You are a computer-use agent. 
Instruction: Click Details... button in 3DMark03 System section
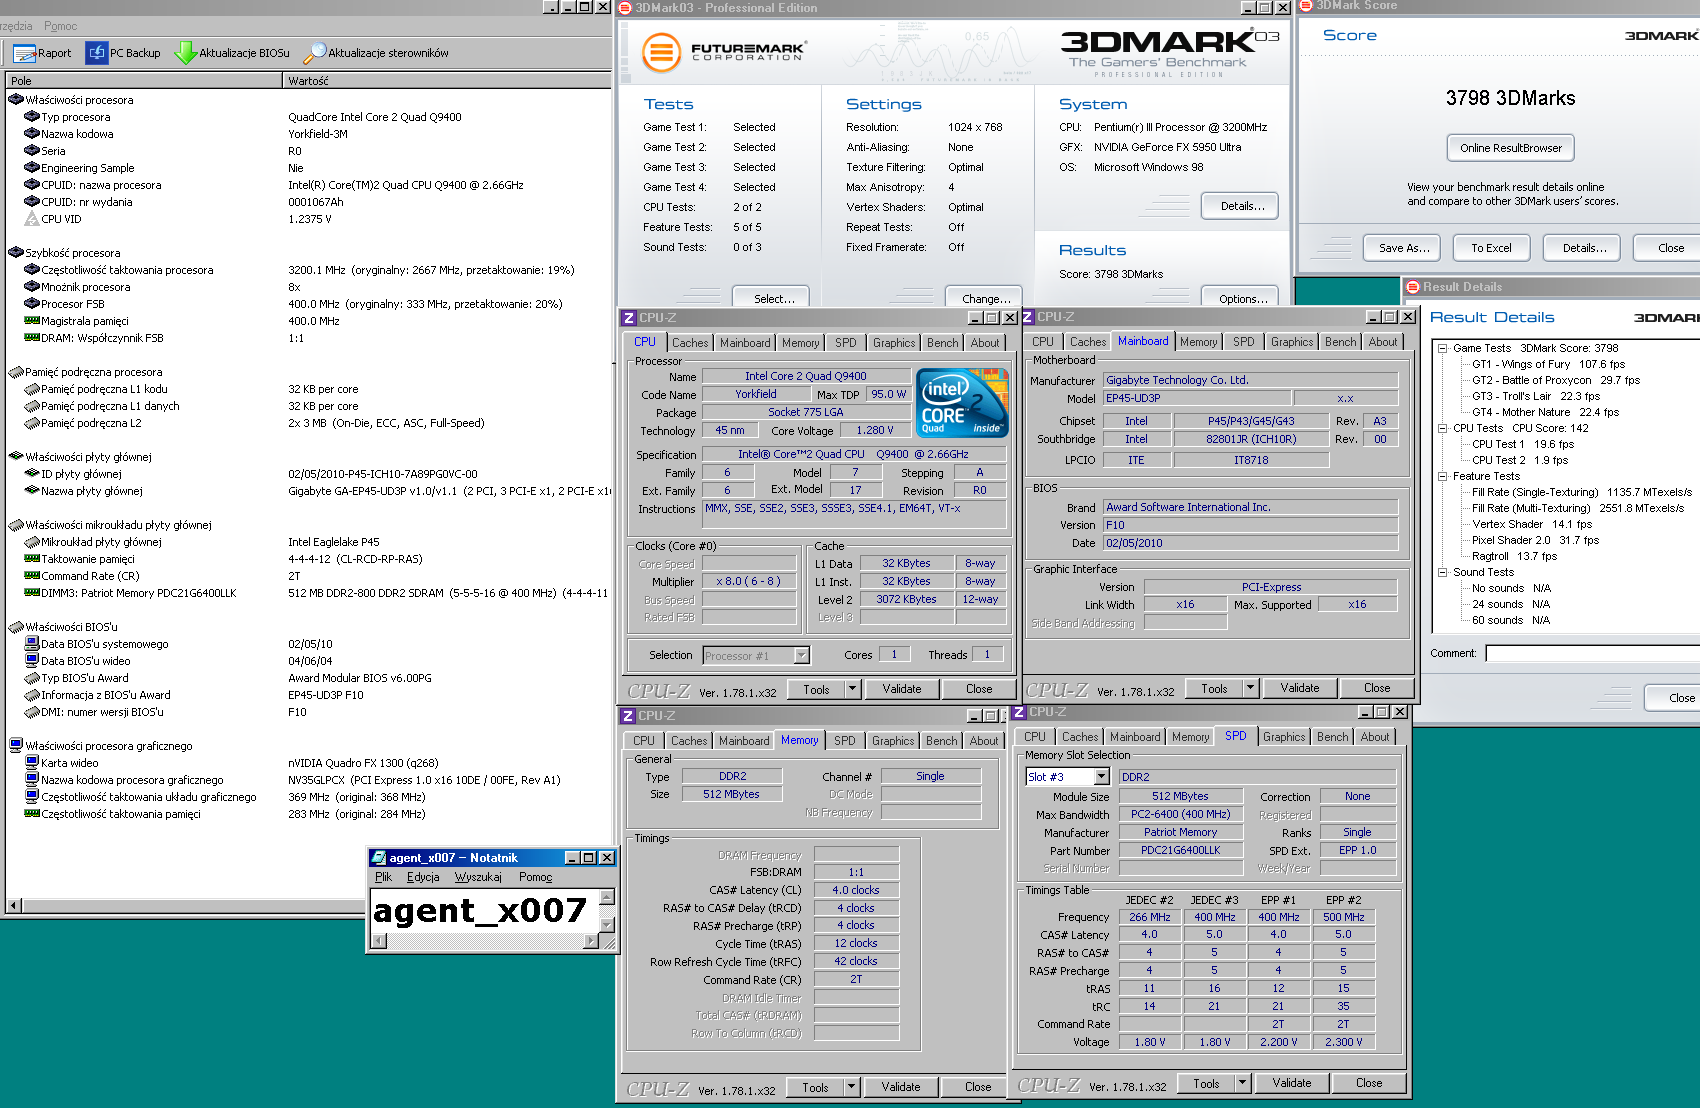[1242, 206]
